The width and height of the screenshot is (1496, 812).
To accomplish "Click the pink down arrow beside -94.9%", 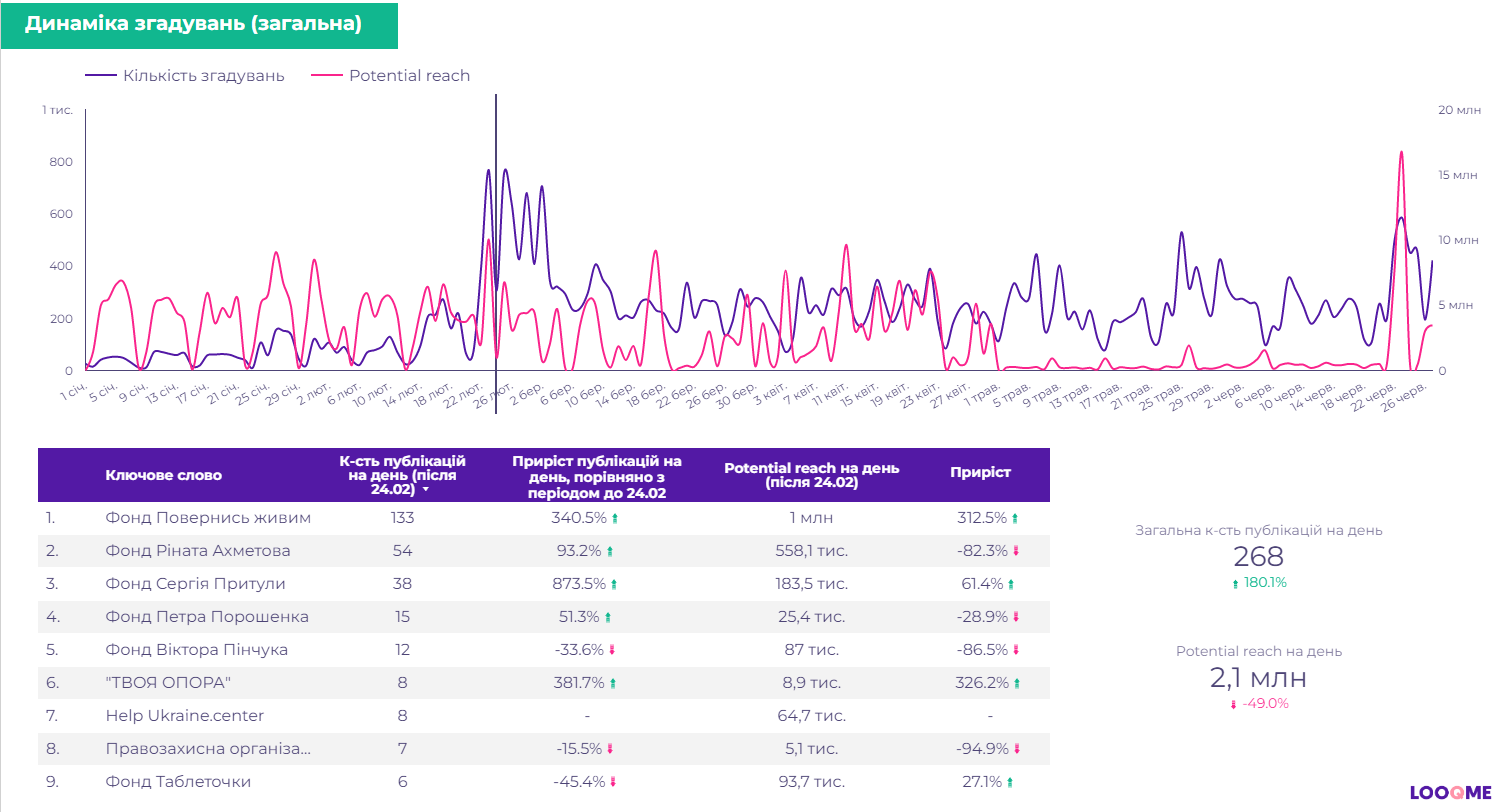I will (1016, 749).
